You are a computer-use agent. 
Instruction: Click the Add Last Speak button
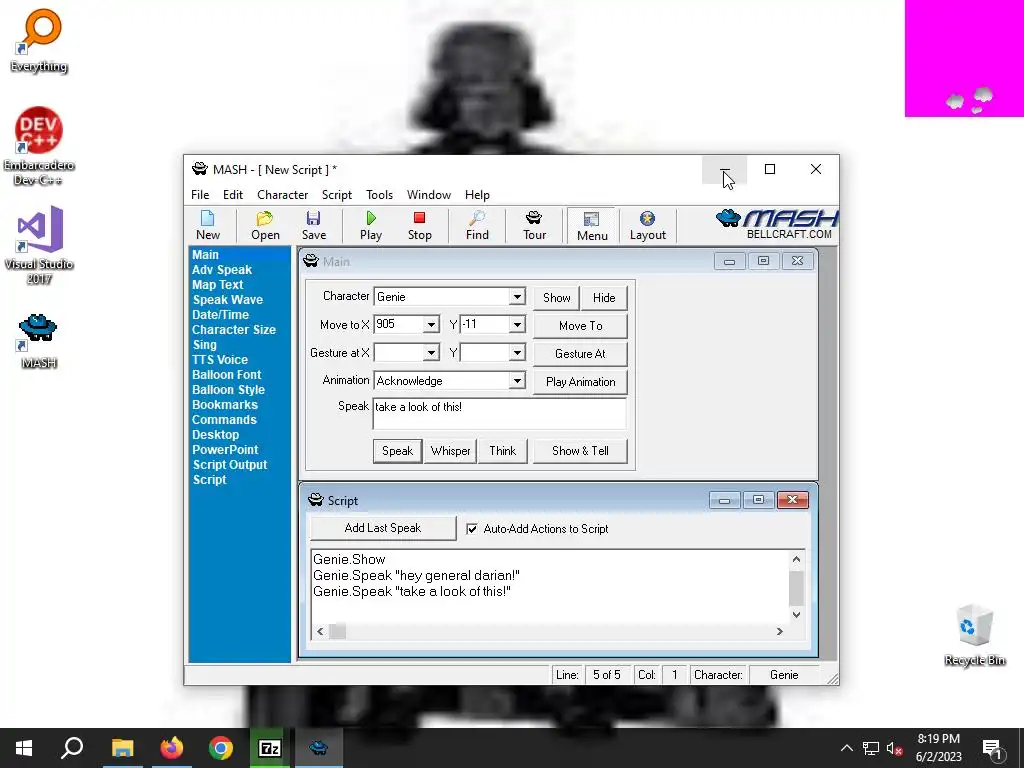coord(383,528)
